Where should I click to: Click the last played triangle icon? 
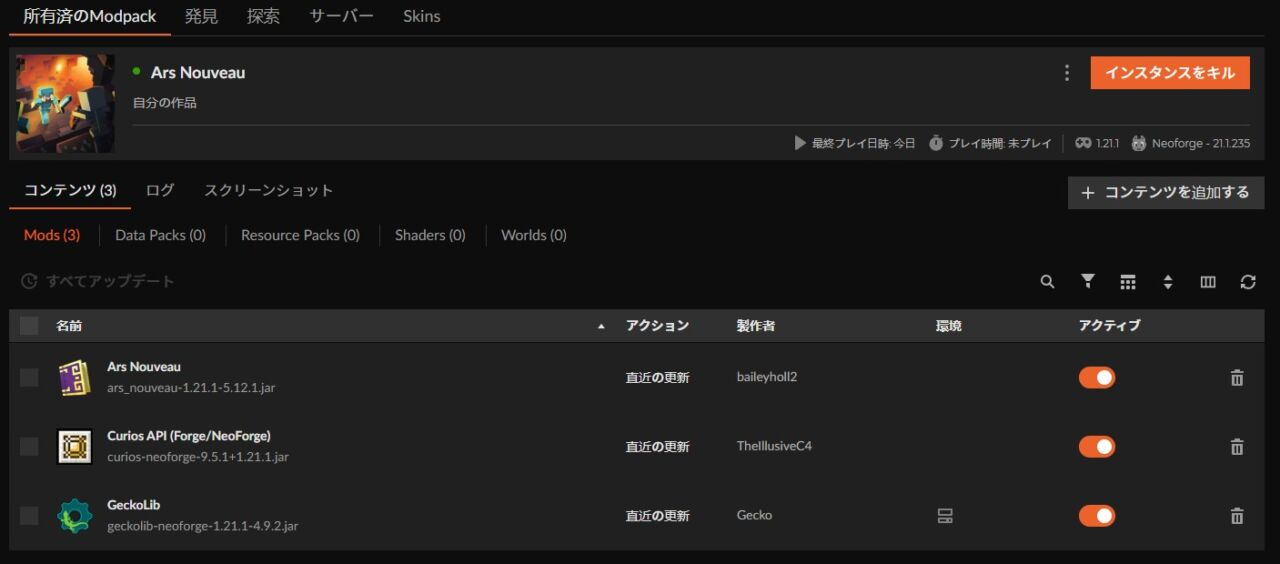click(800, 143)
